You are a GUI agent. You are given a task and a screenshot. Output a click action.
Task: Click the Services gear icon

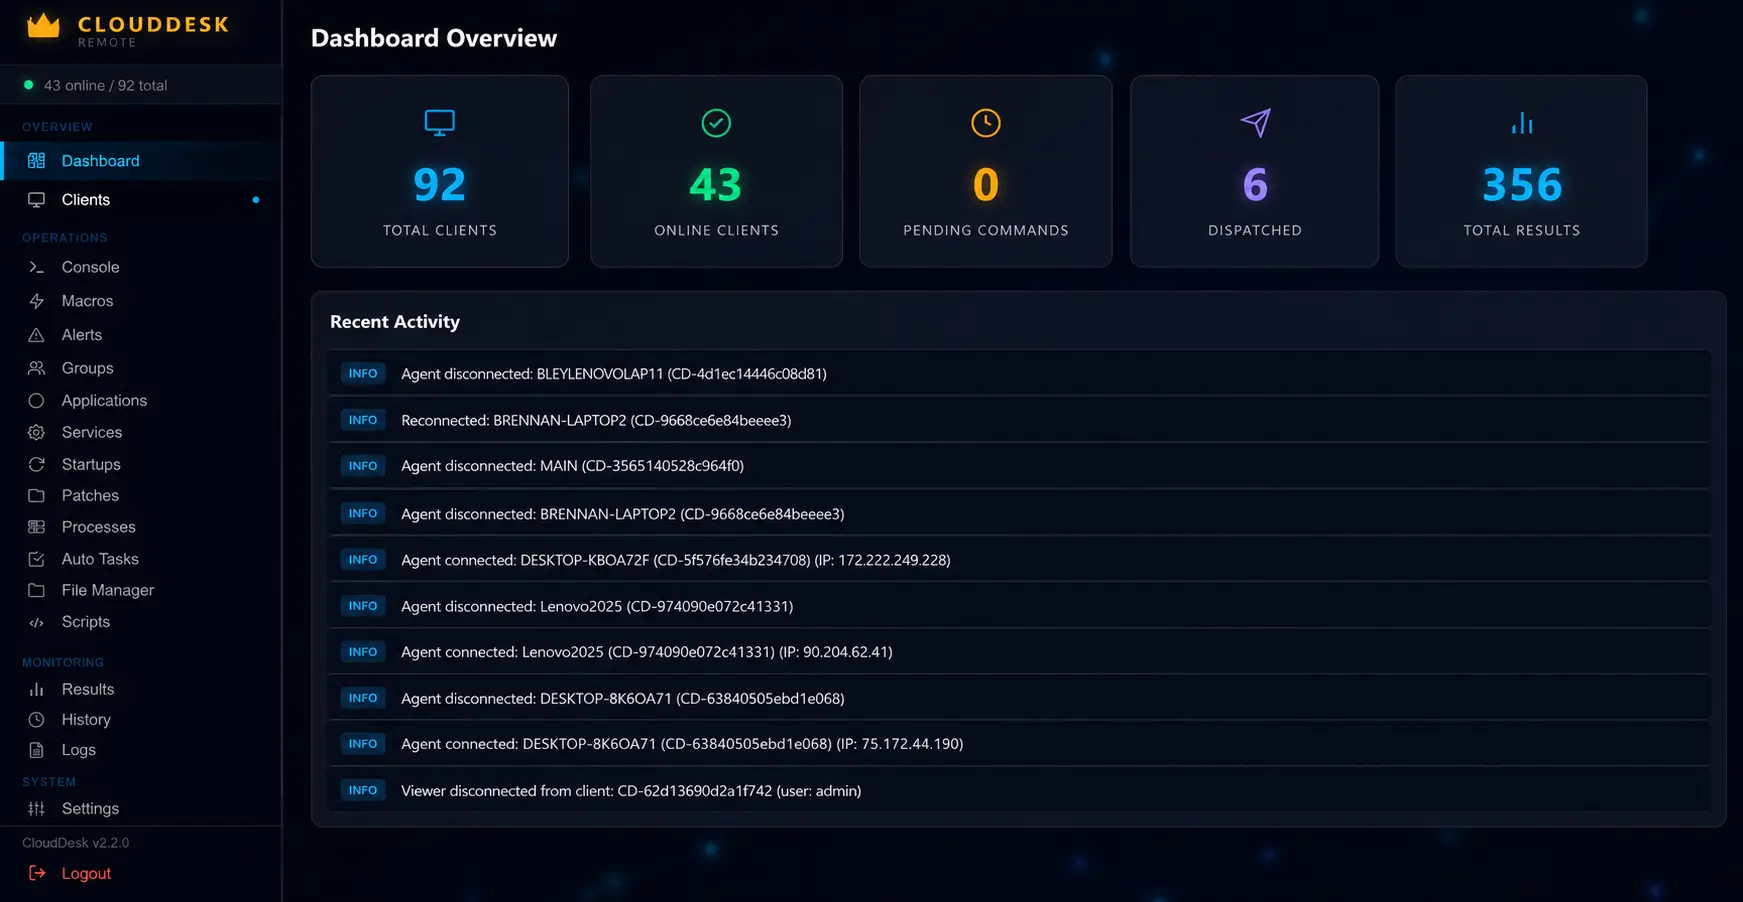point(37,432)
